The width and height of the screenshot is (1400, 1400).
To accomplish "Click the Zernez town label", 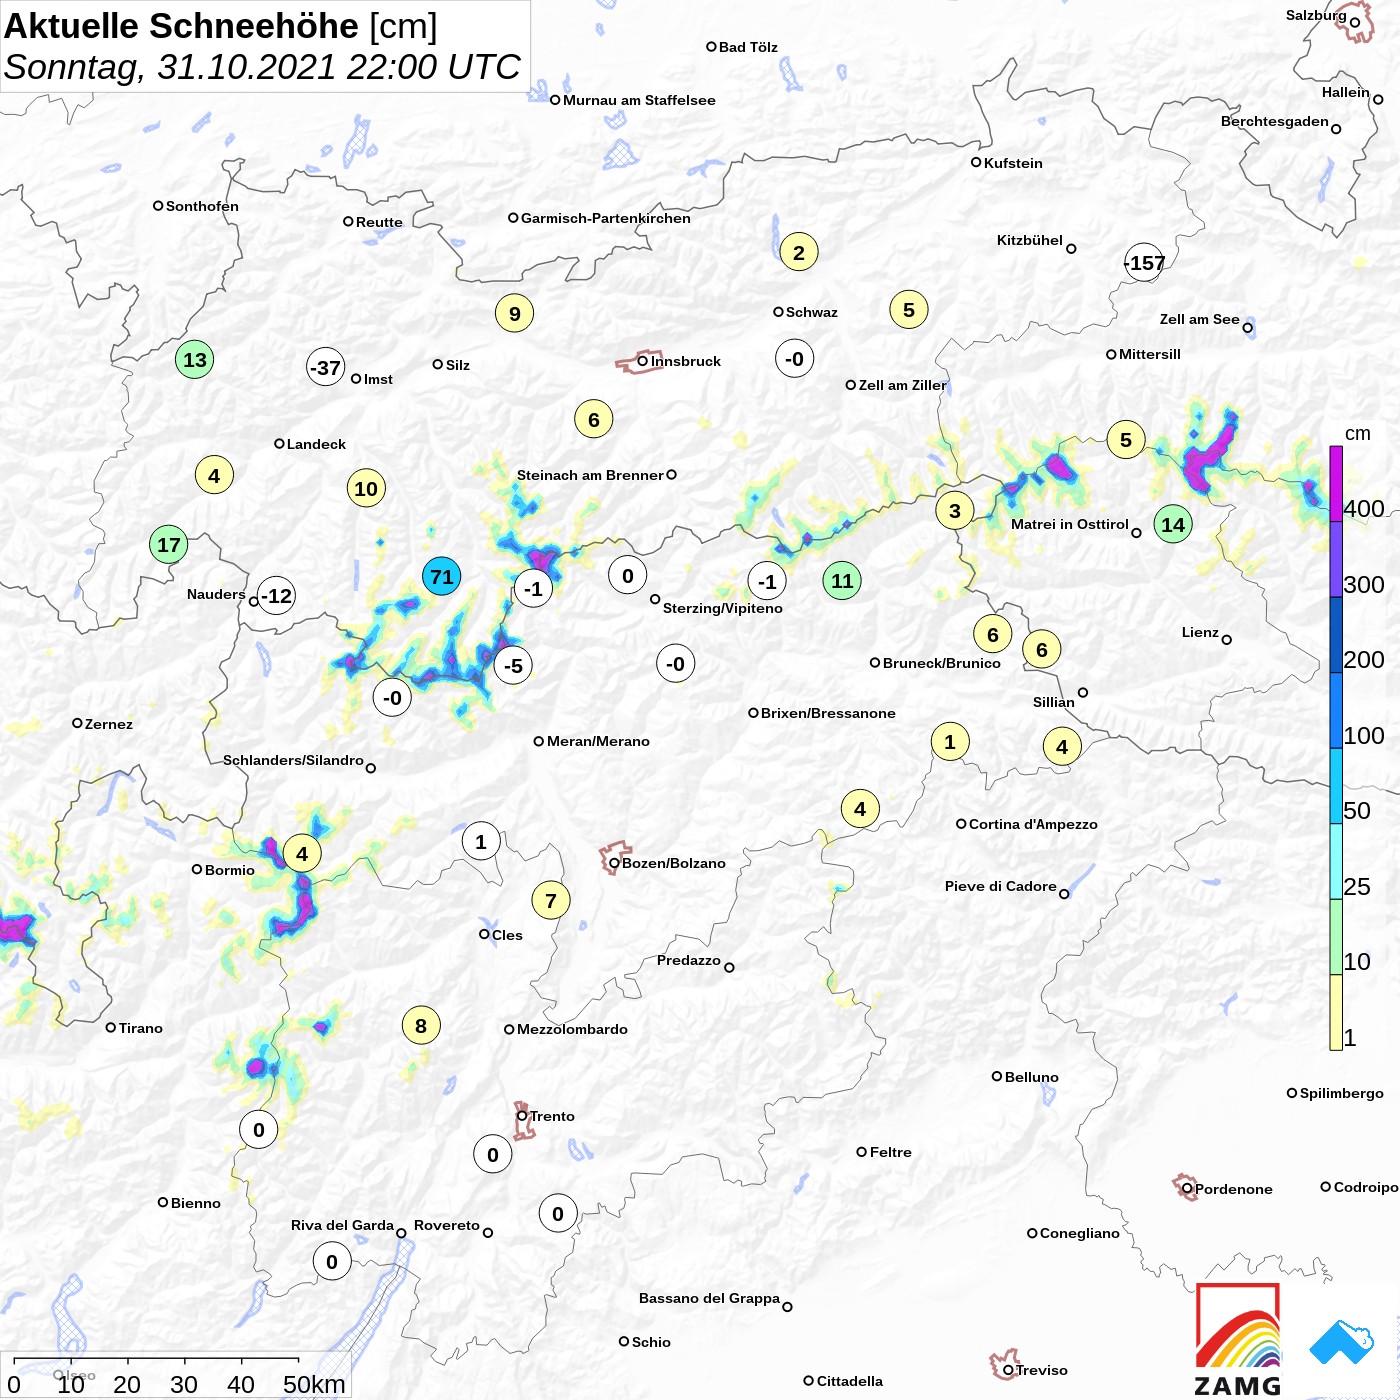I will (109, 724).
